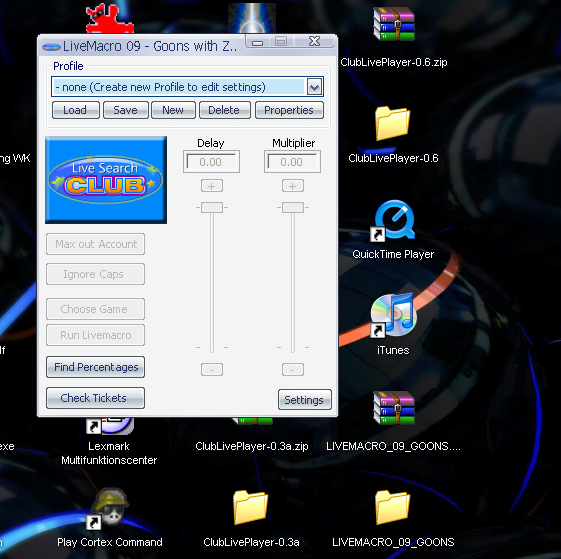
Task: Click the Ignore Caps button
Action: pyautogui.click(x=96, y=274)
